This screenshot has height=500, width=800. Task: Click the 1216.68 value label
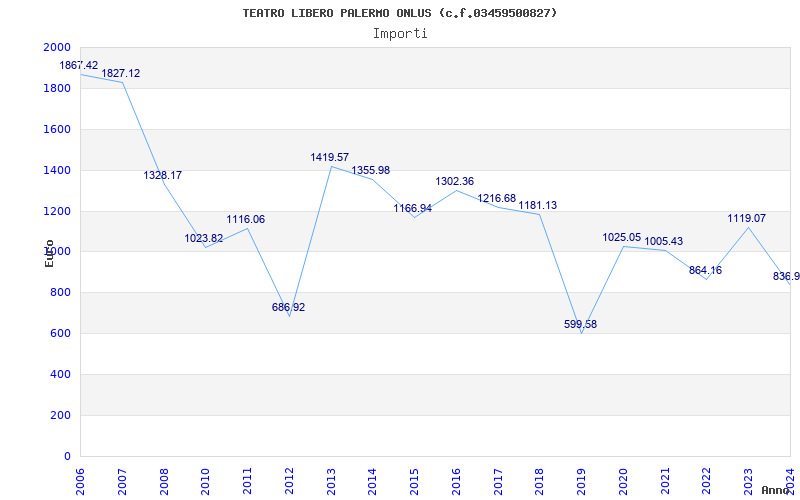click(496, 198)
